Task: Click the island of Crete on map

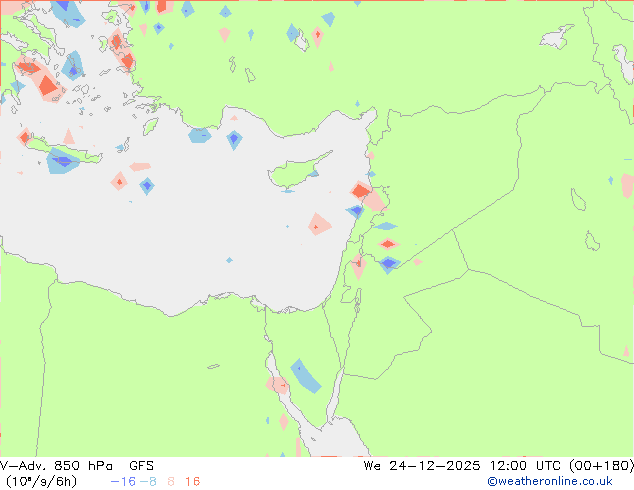Action: coord(65,151)
